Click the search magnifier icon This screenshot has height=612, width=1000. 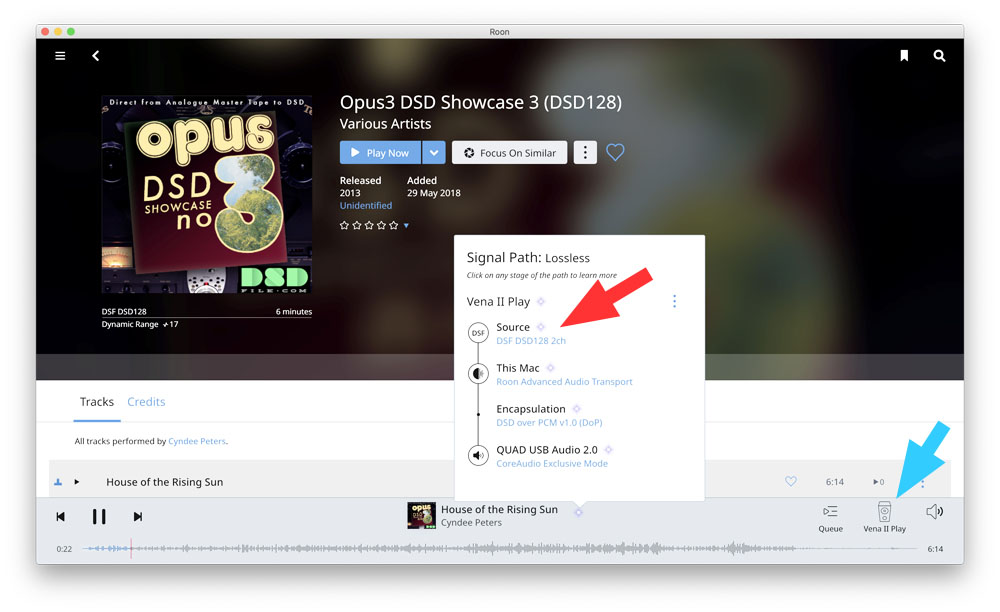pos(940,56)
